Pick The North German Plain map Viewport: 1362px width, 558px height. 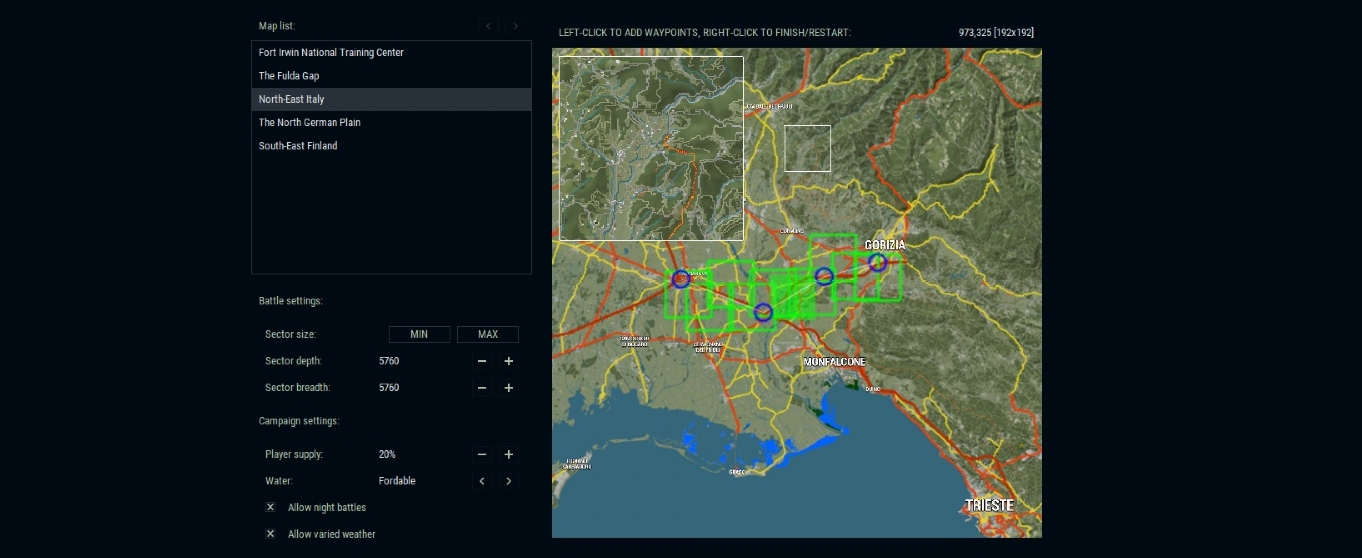[x=309, y=122]
